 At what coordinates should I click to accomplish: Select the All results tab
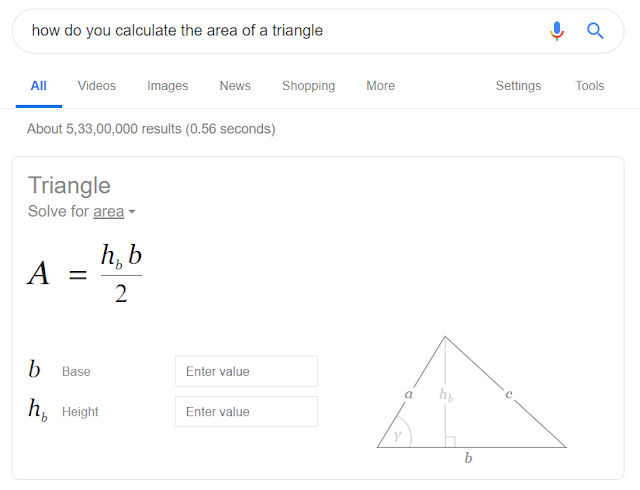39,86
